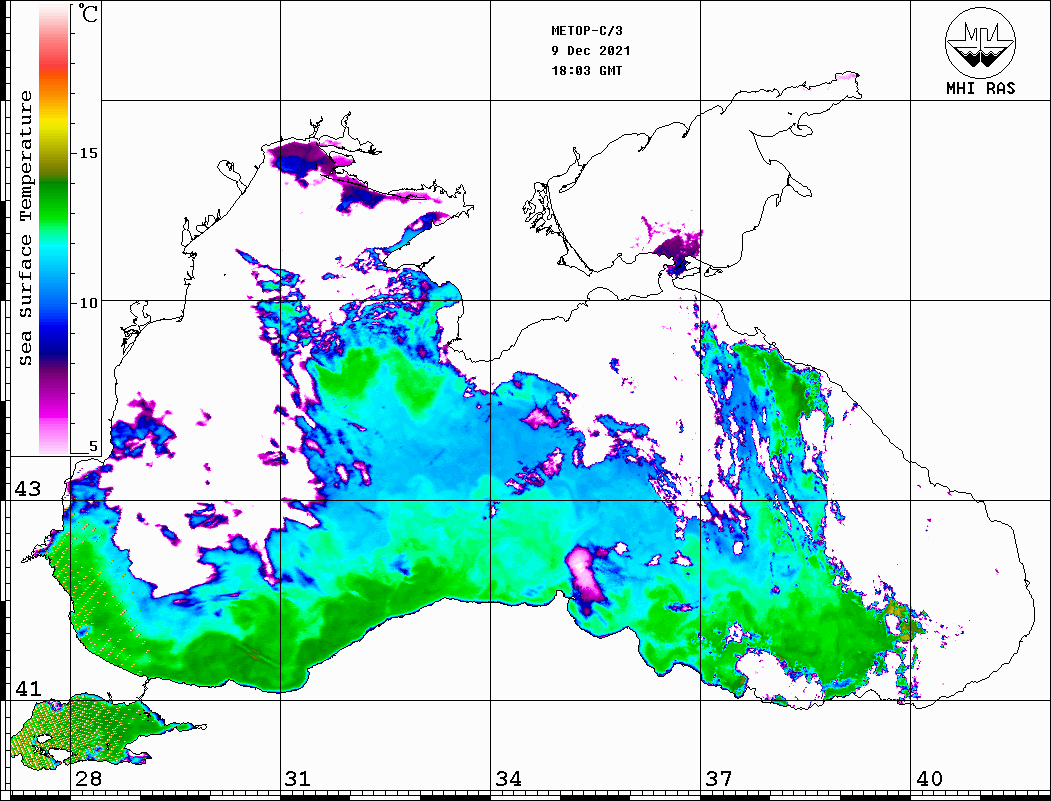Click the '10' colorbar tick value
1051x801 pixels.
(x=88, y=303)
